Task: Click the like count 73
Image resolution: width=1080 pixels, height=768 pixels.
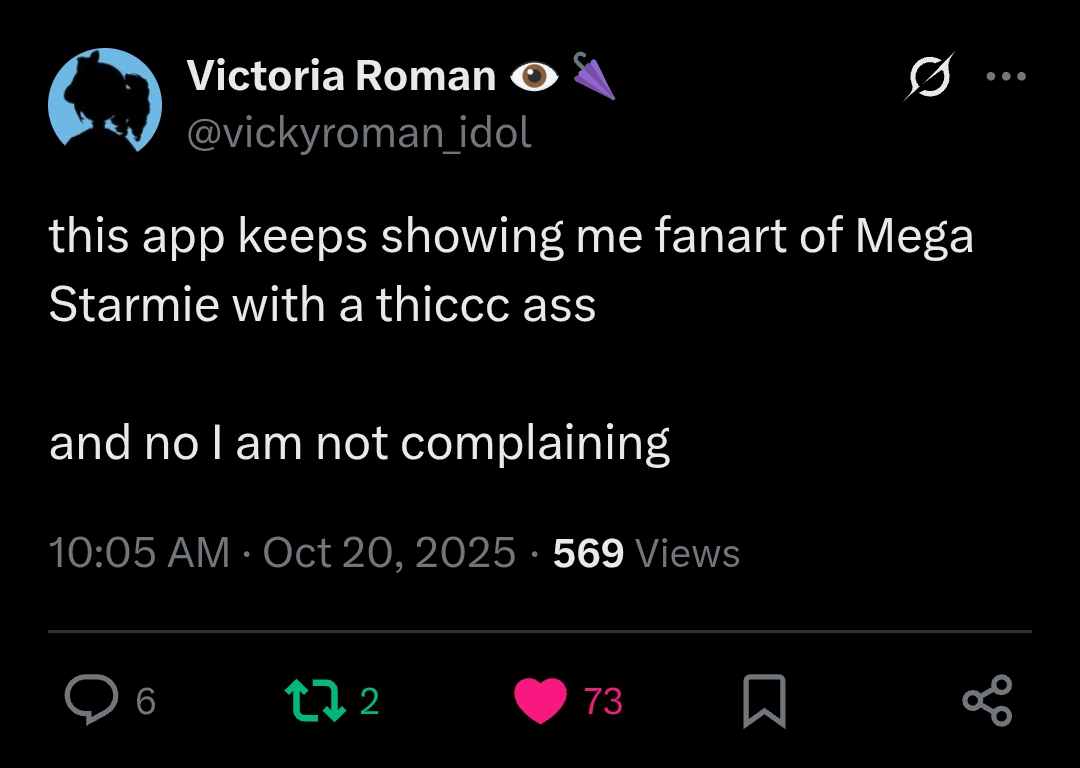Action: [603, 701]
